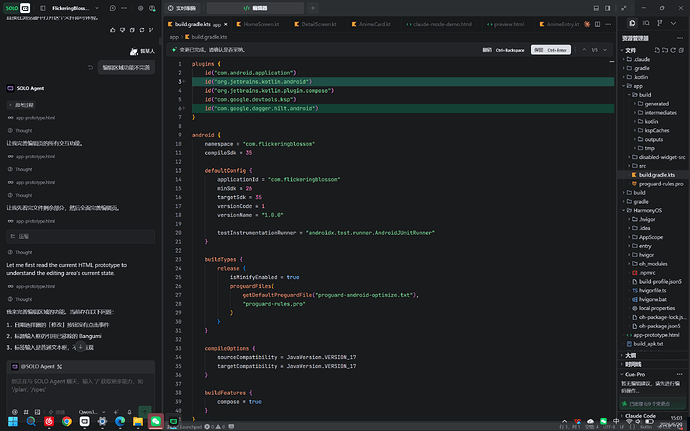Copy the previous agent response

pyautogui.click(x=132, y=30)
